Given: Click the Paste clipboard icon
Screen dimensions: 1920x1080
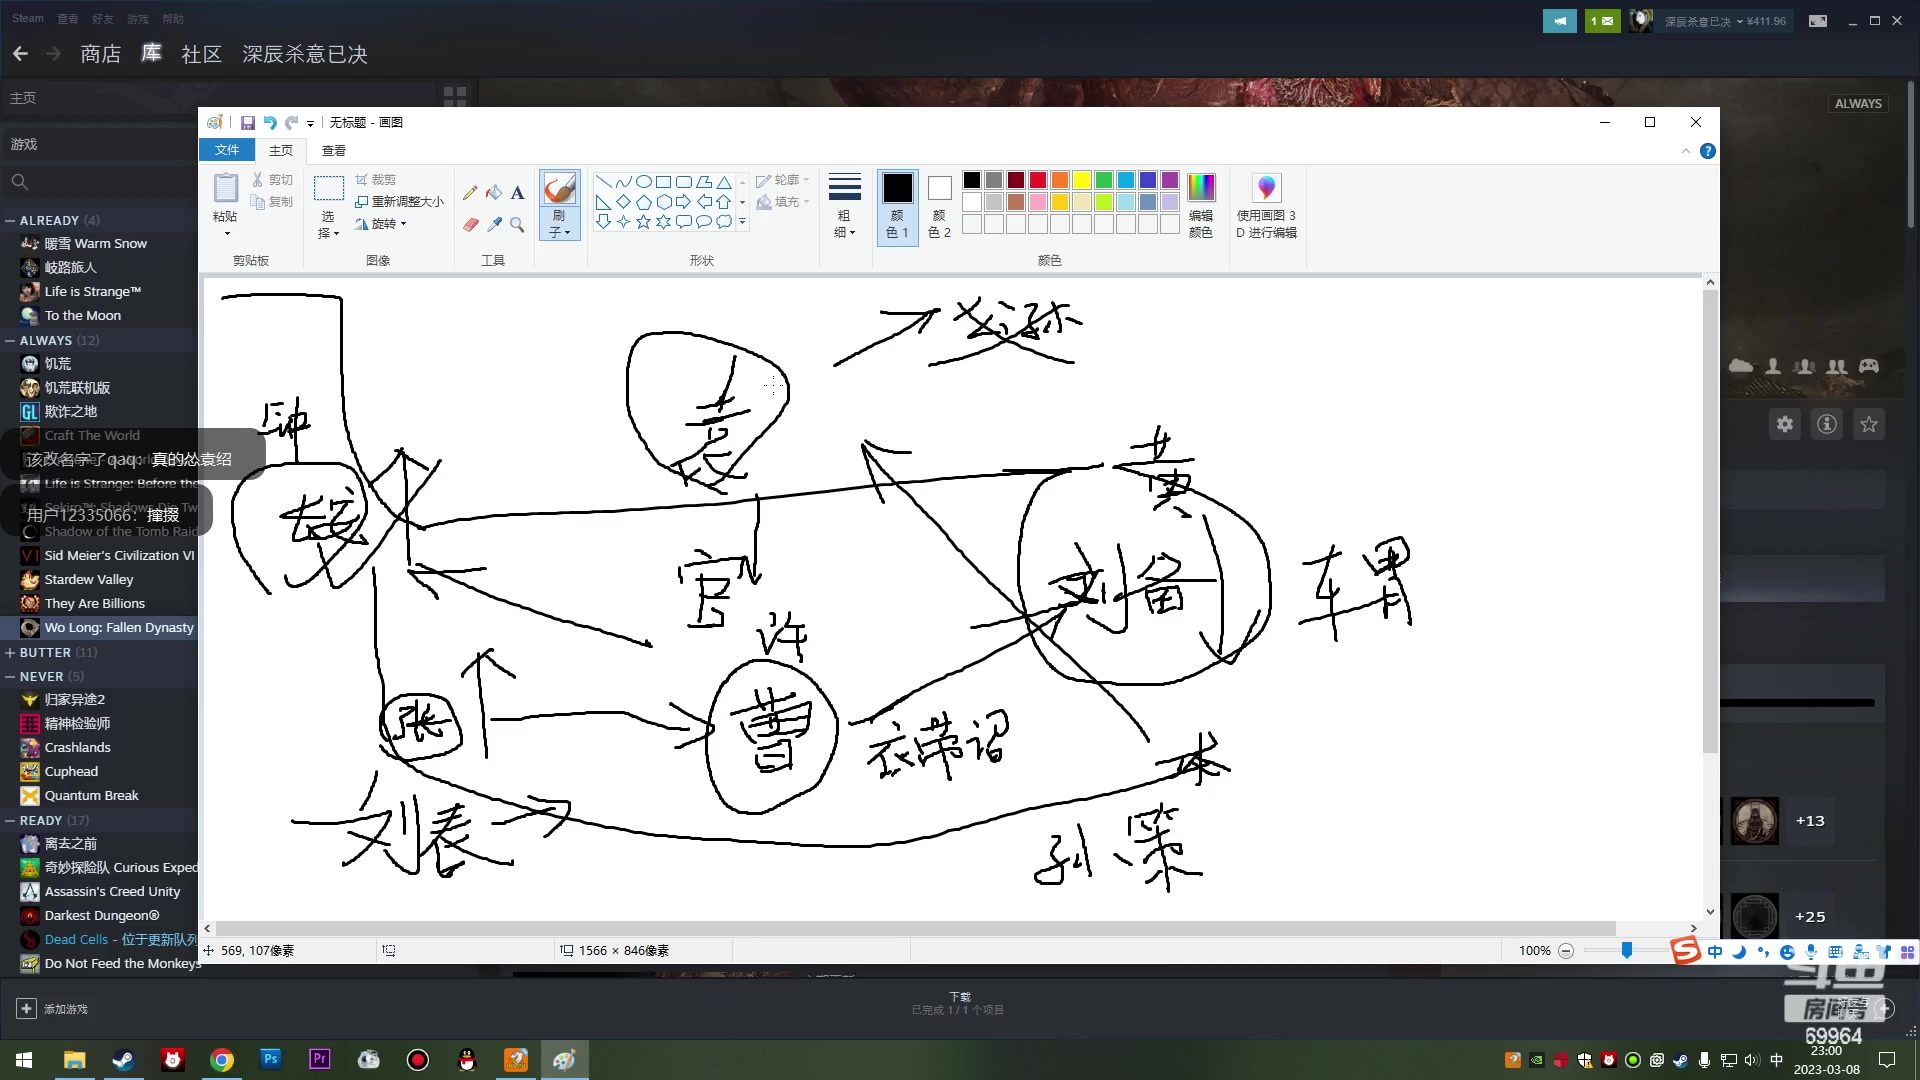Looking at the screenshot, I should (226, 188).
